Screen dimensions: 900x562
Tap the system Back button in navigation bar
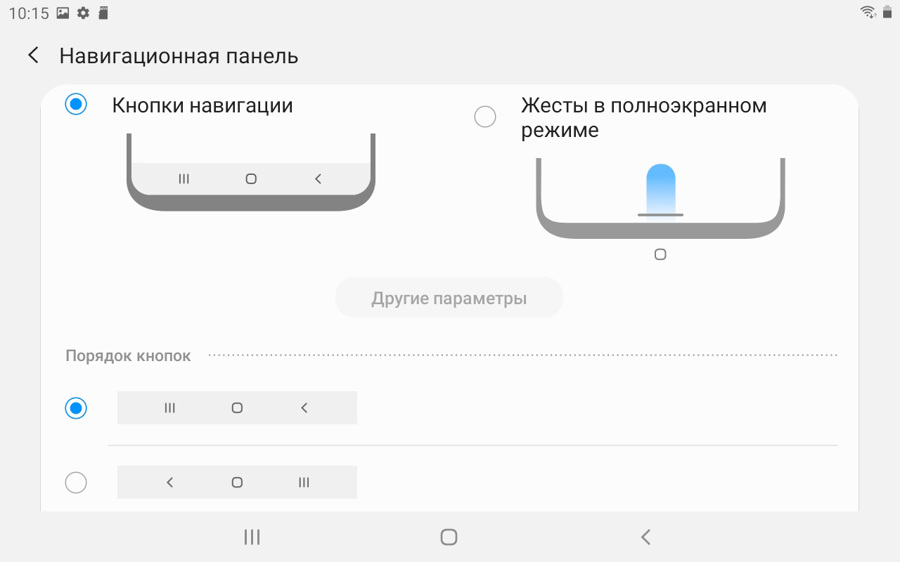coord(646,537)
